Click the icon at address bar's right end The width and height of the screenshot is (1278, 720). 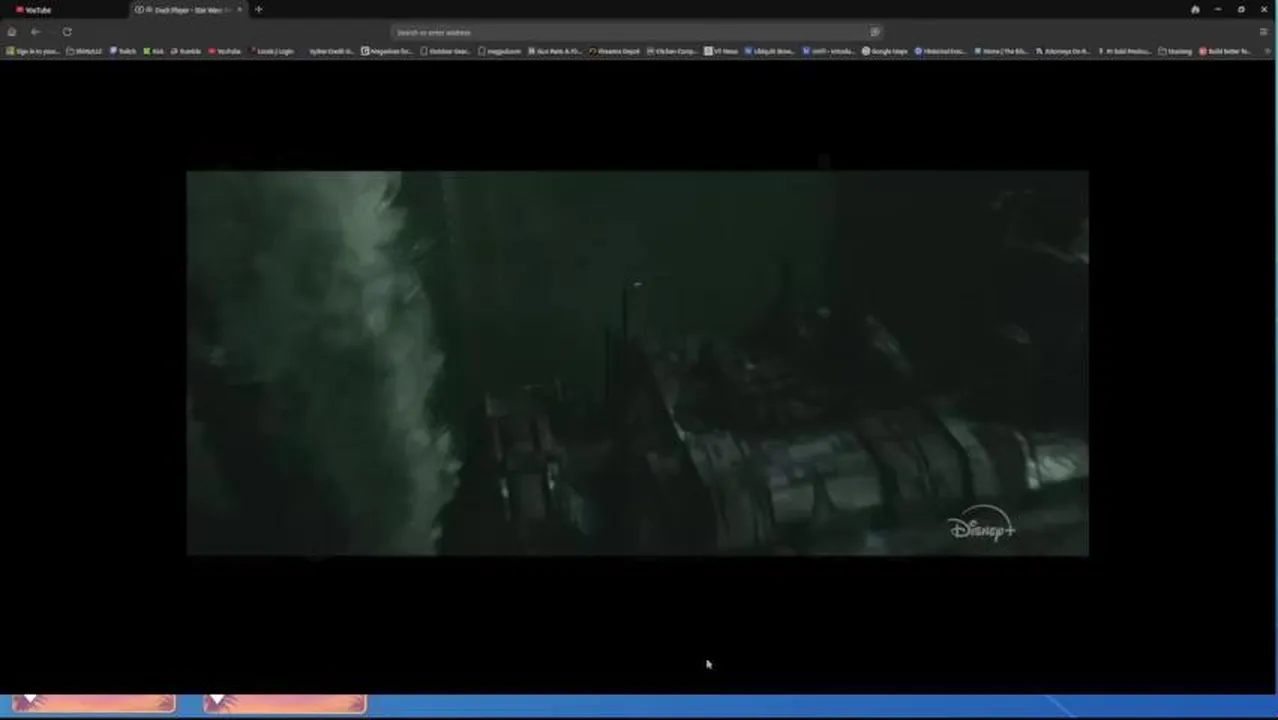pyautogui.click(x=875, y=32)
